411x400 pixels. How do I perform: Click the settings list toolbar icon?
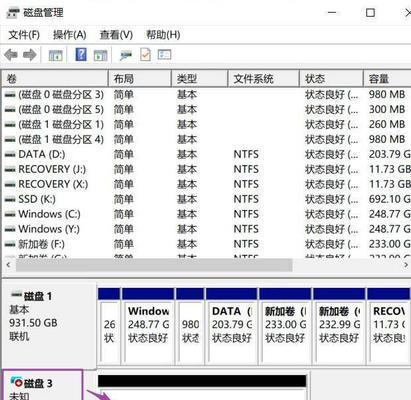tap(164, 54)
